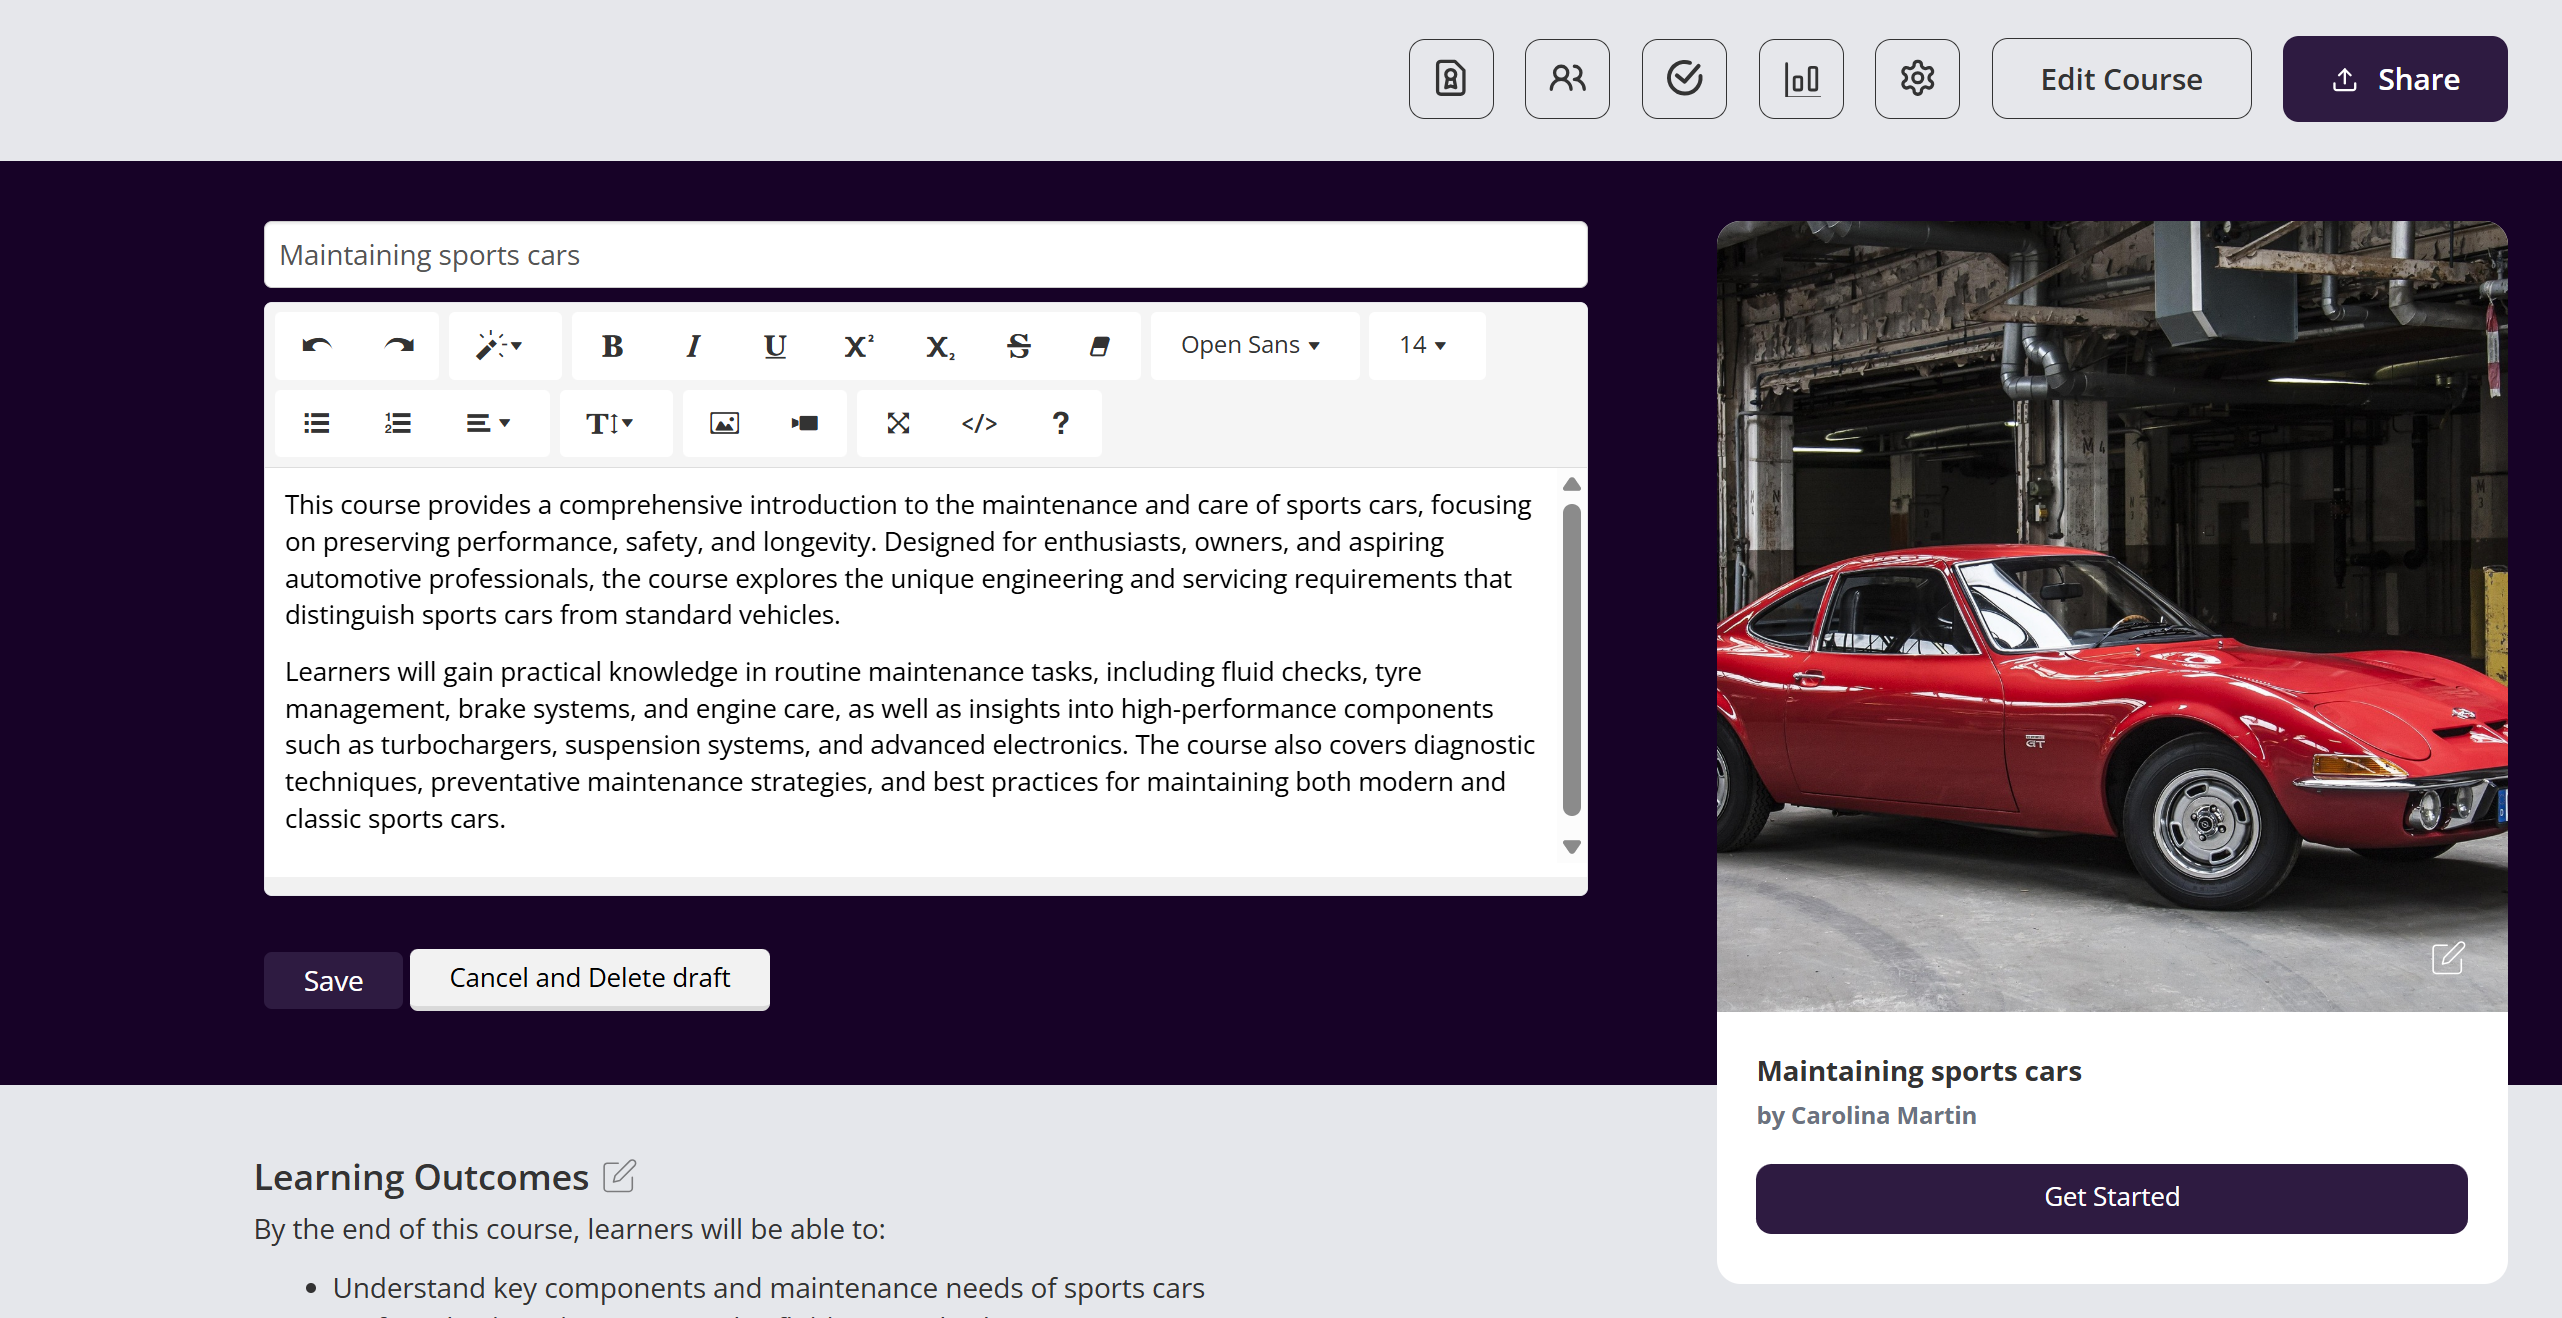
Task: Apply strikethrough formatting
Action: click(1018, 346)
